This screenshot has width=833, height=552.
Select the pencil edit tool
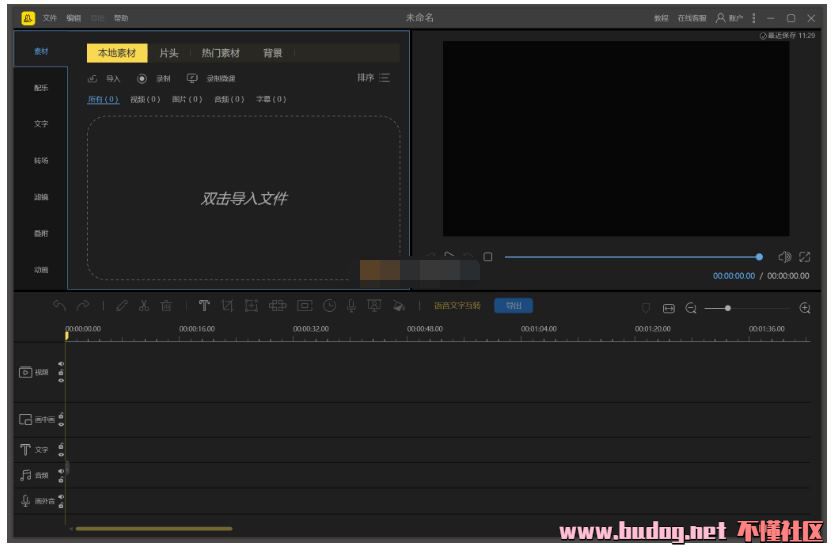122,306
